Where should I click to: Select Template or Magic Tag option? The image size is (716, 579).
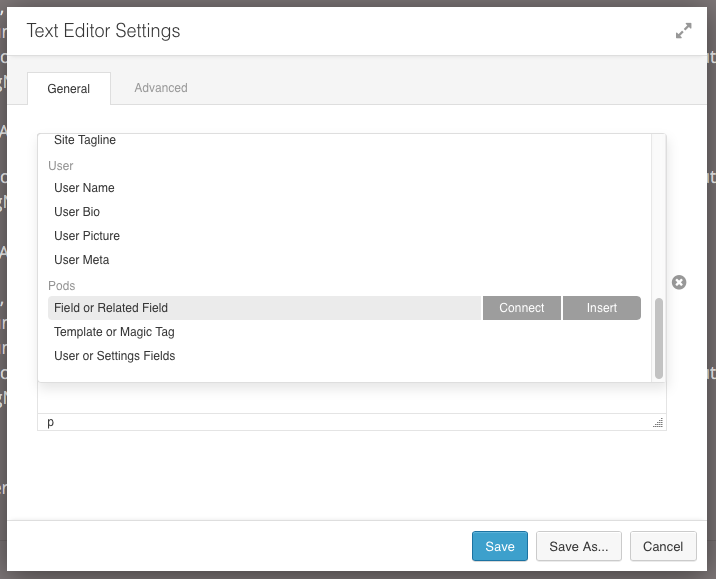tap(114, 332)
